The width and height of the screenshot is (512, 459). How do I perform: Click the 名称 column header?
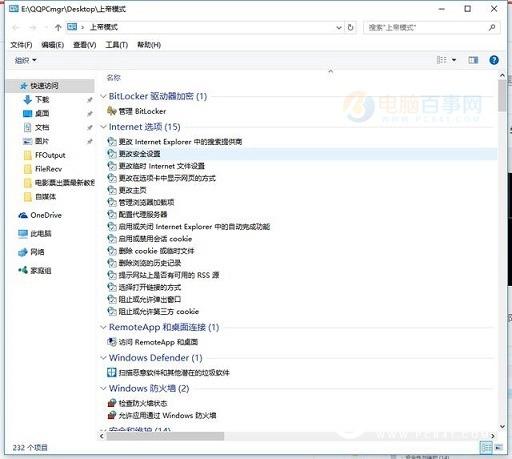coord(113,78)
